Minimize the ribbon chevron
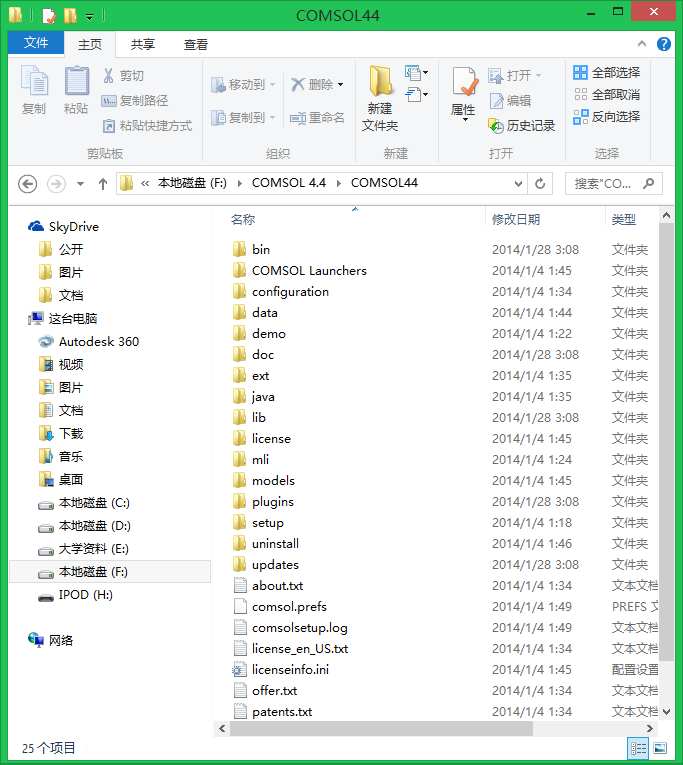 pyautogui.click(x=642, y=44)
